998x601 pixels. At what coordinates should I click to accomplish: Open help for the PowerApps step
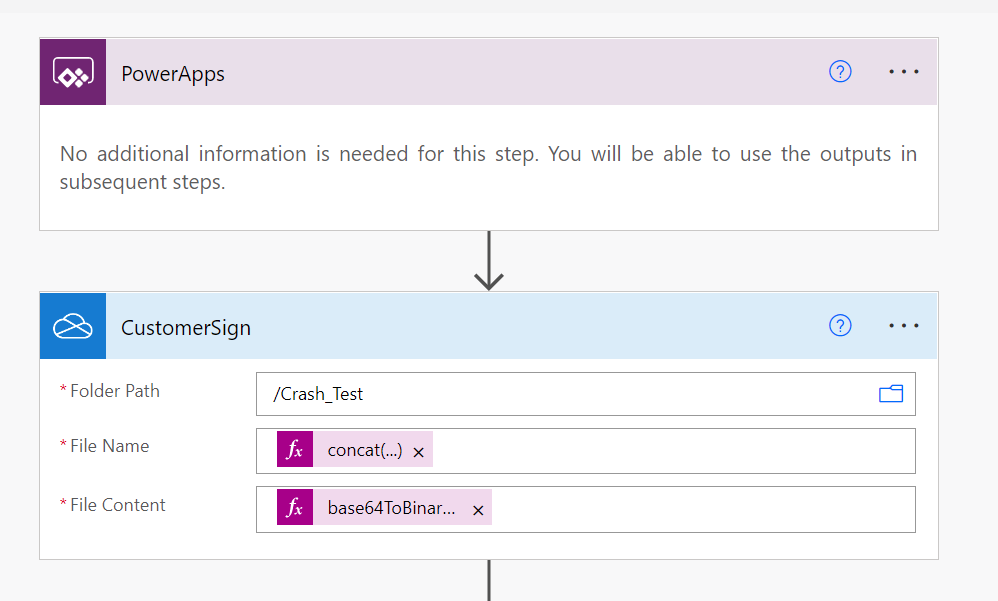point(840,71)
